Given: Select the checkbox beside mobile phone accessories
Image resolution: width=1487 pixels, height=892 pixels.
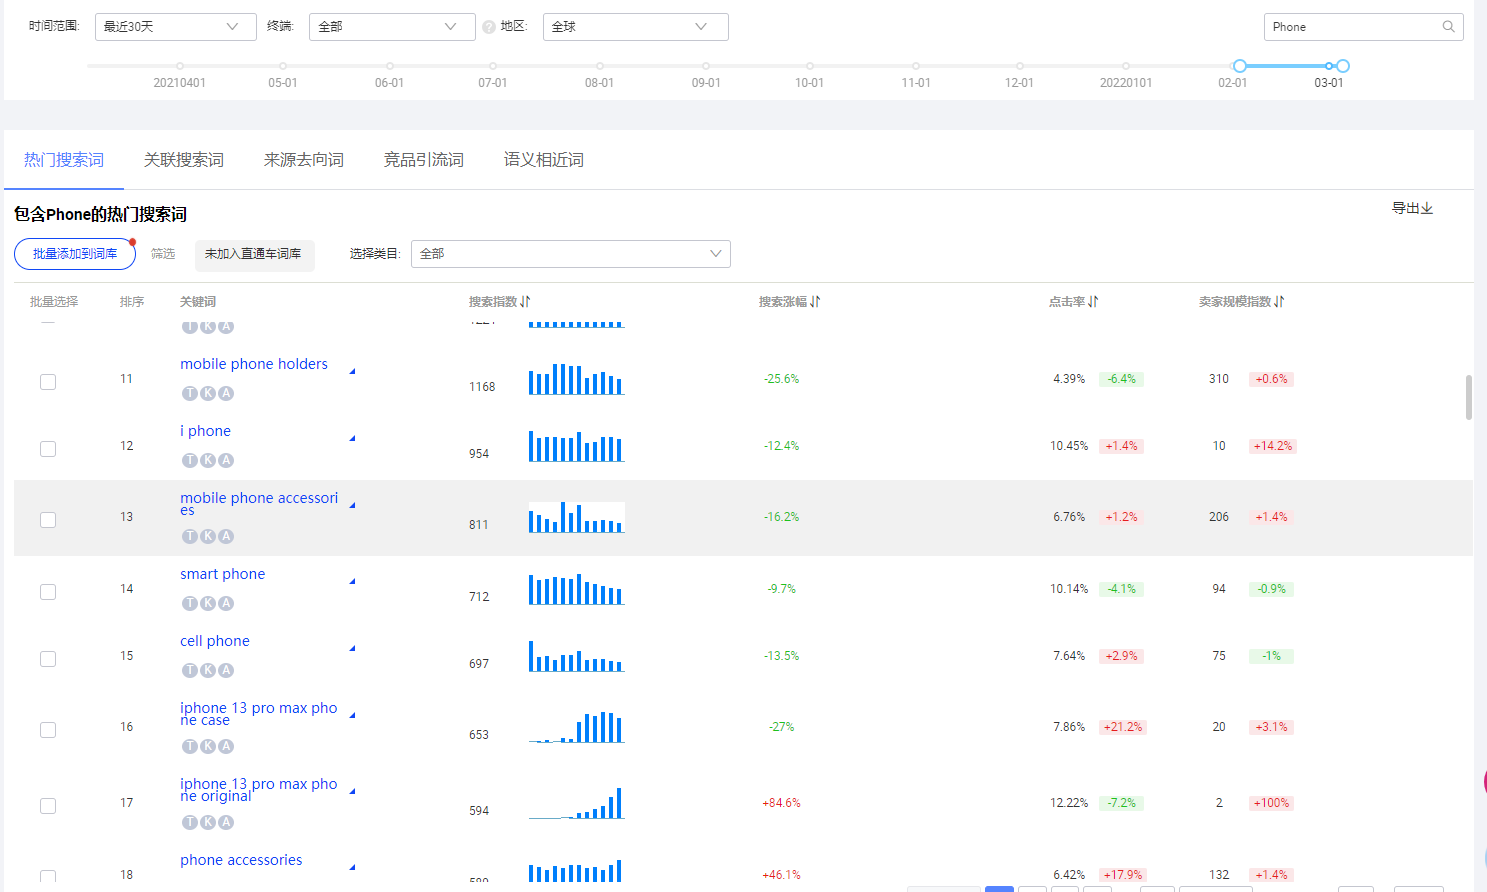Looking at the screenshot, I should click(47, 519).
